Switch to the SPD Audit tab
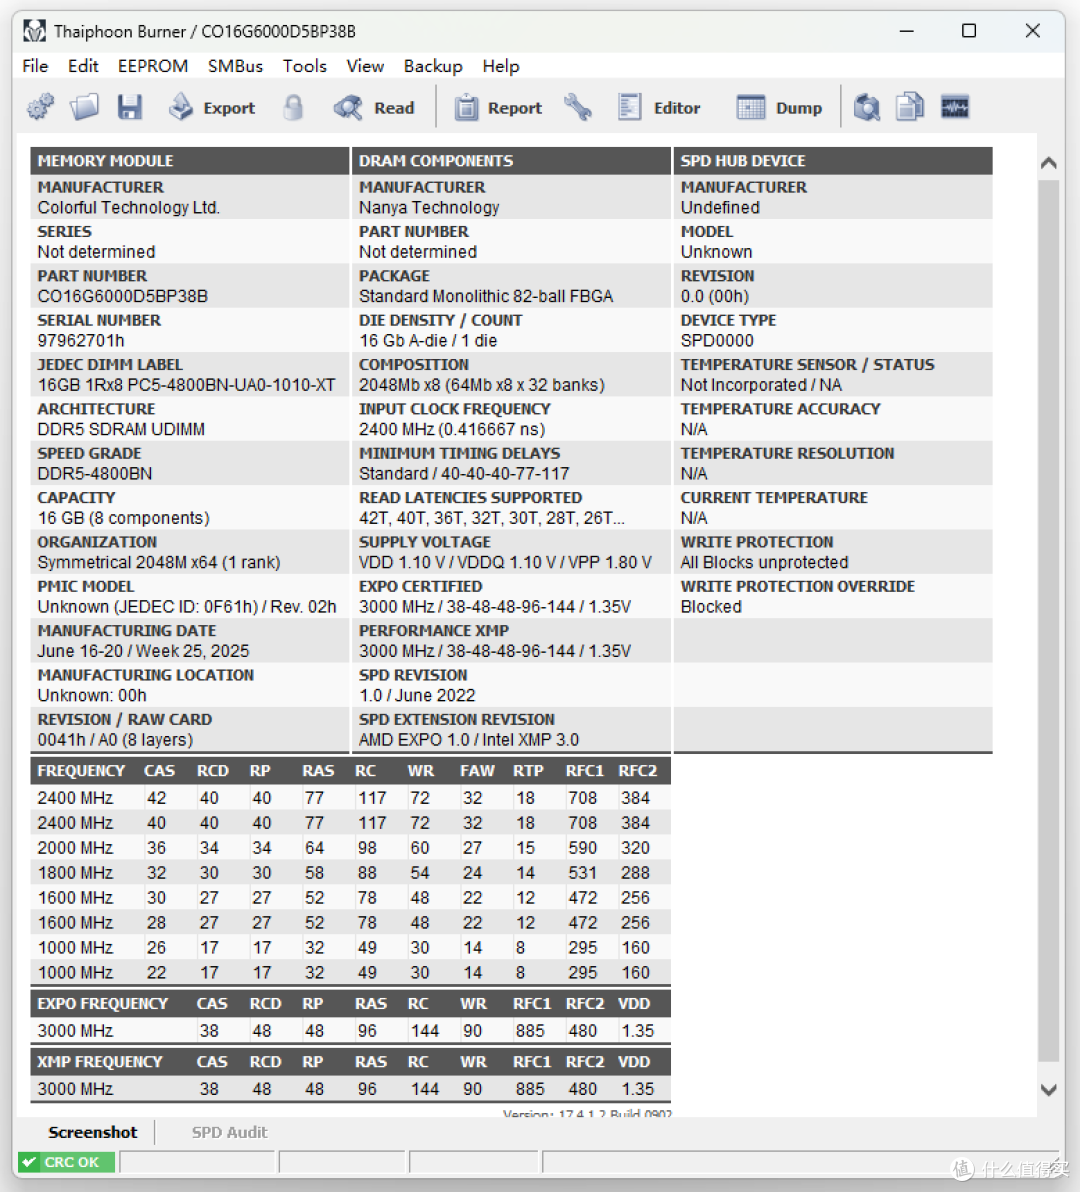The width and height of the screenshot is (1080, 1192). [x=230, y=1132]
